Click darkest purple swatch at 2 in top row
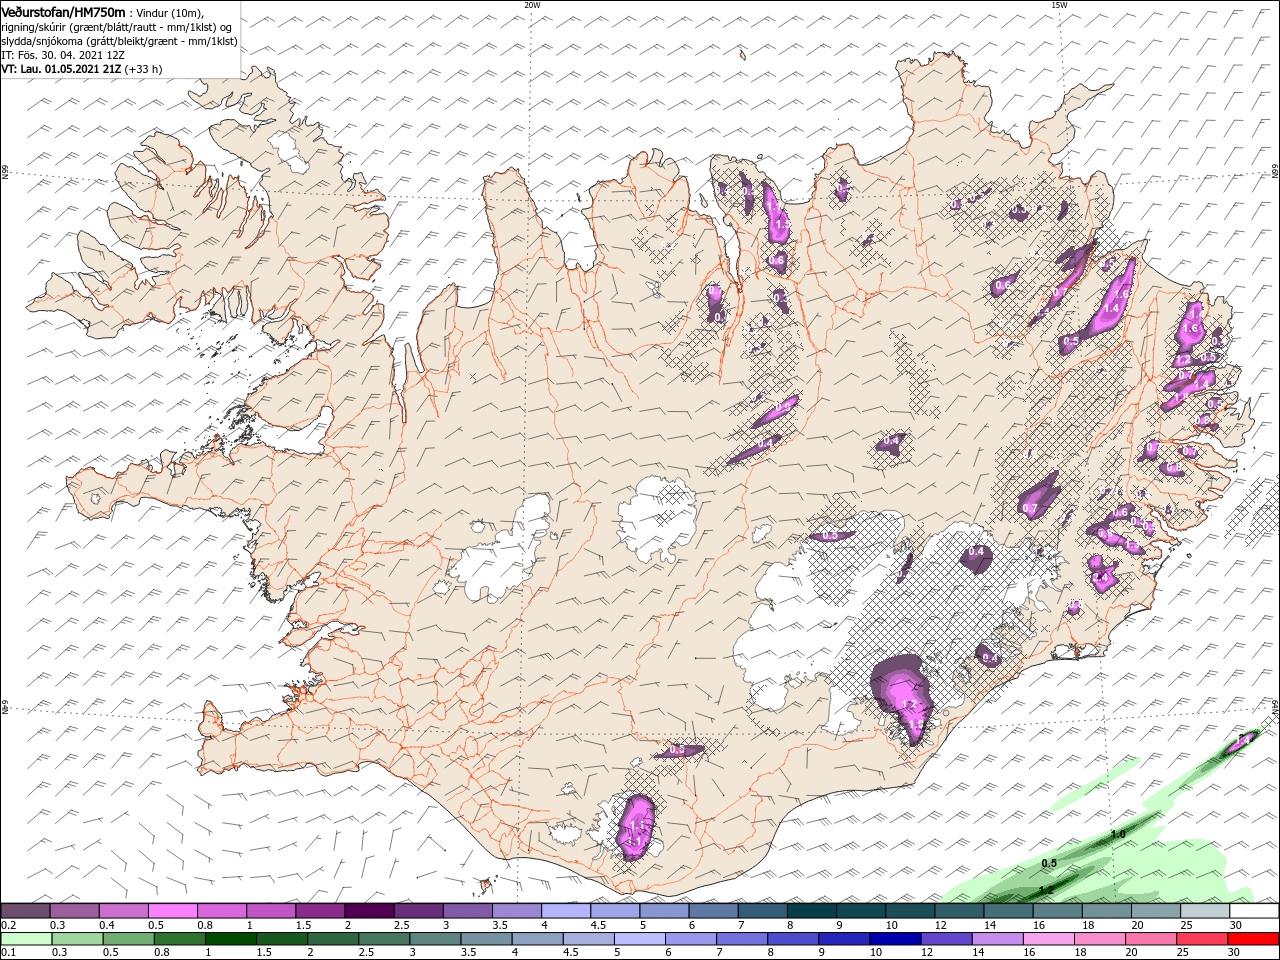The height and width of the screenshot is (960, 1280). coord(369,911)
